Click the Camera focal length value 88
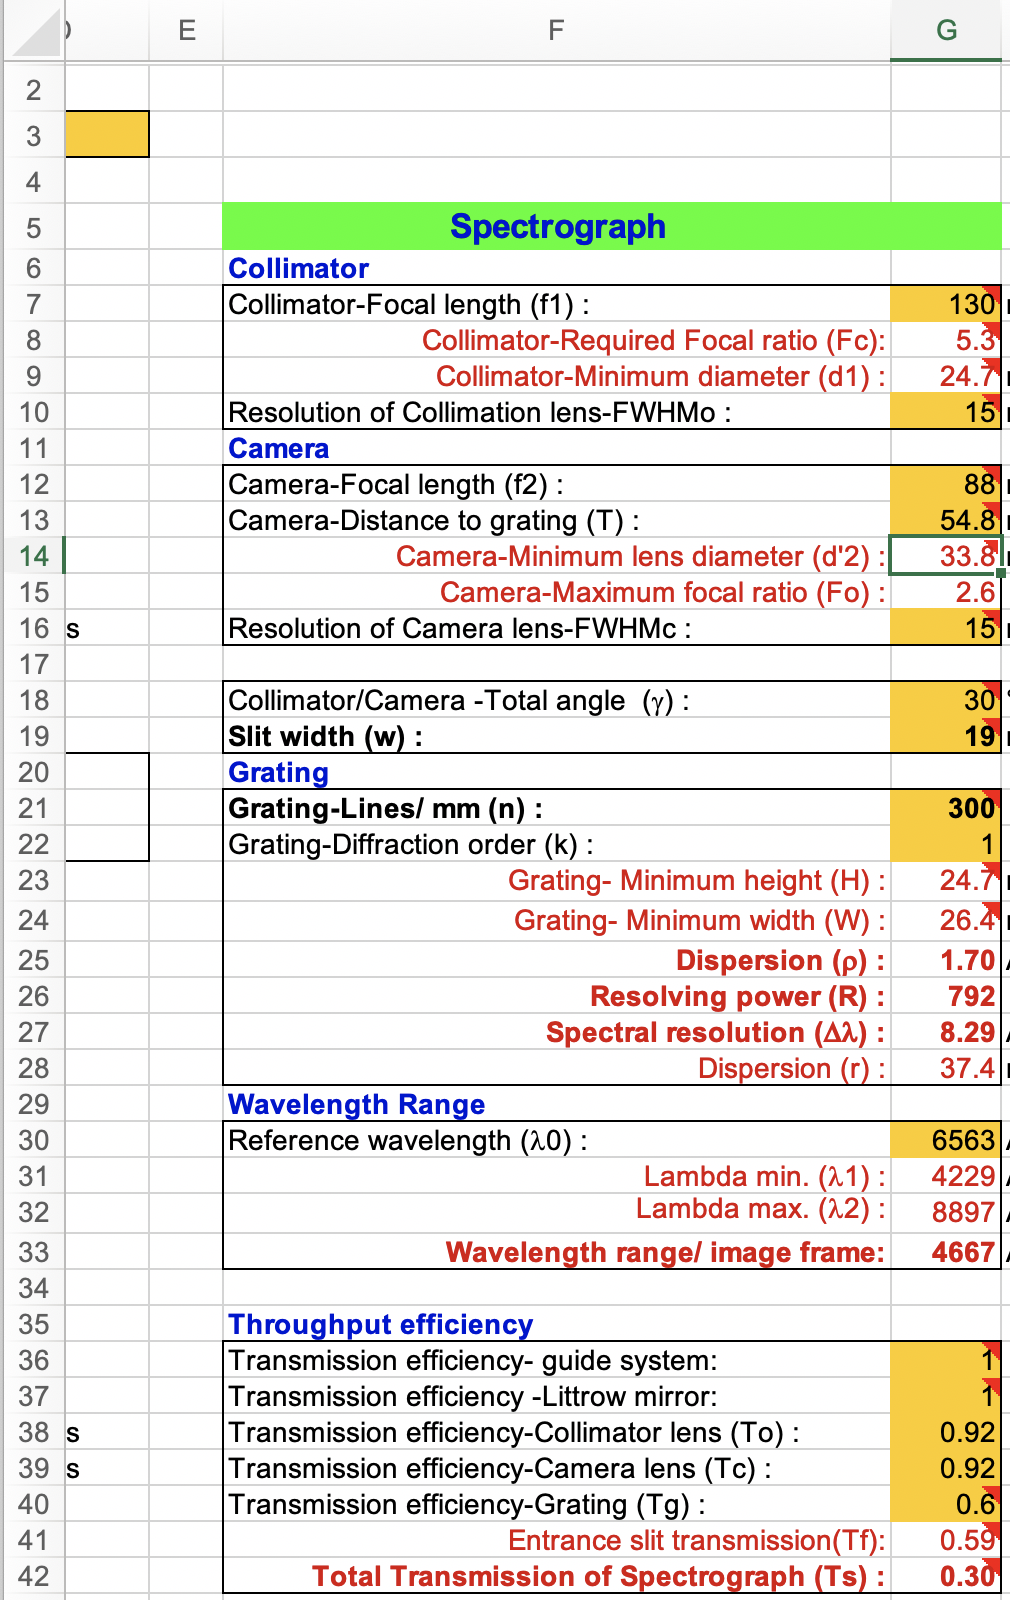This screenshot has width=1010, height=1600. [945, 484]
